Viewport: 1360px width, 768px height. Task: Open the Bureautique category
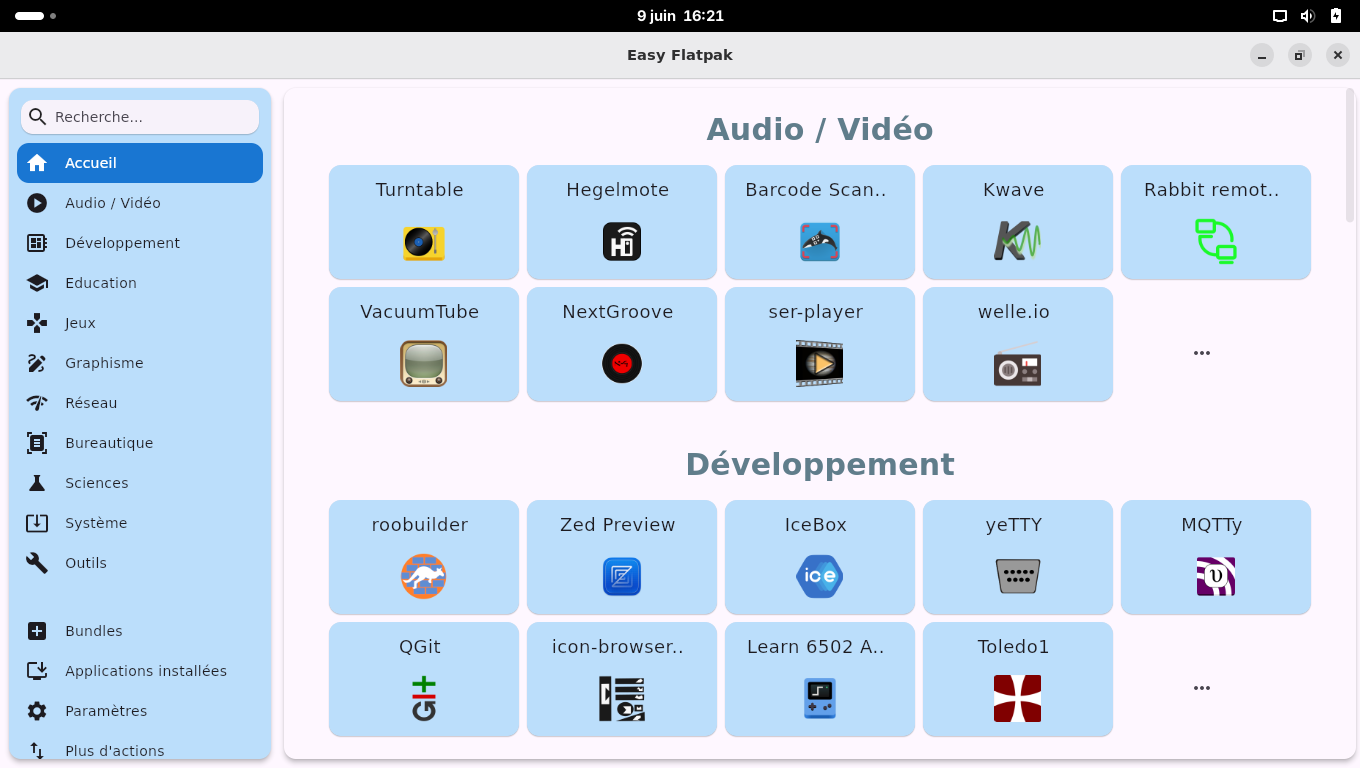(x=140, y=443)
